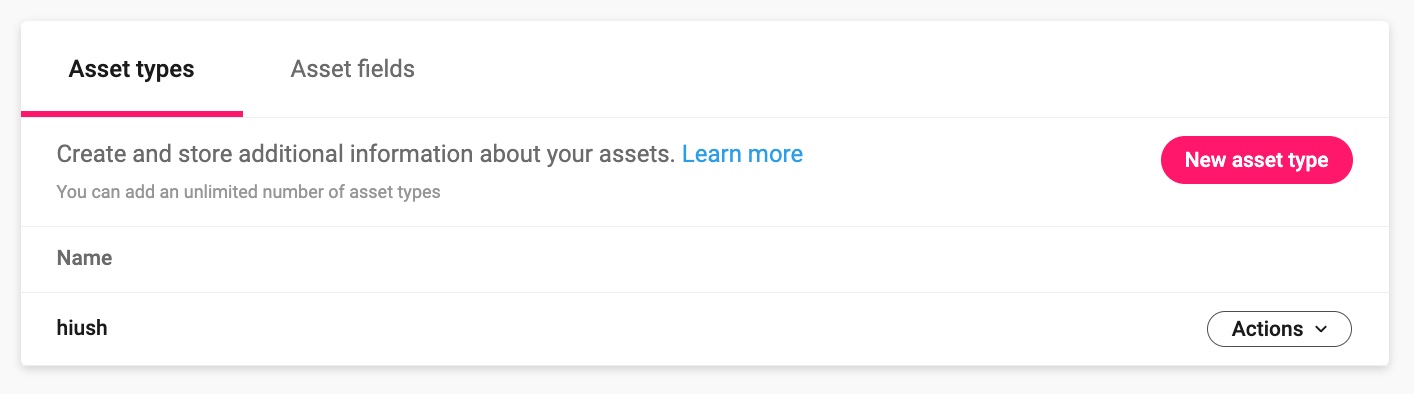Click the hiush asset type name

pyautogui.click(x=82, y=327)
